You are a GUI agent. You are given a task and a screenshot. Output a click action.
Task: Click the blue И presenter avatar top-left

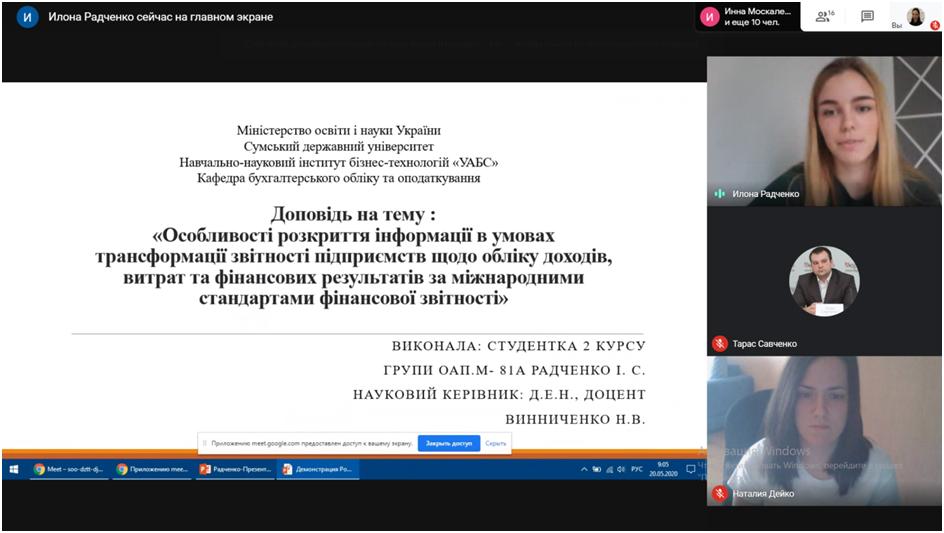click(x=27, y=17)
